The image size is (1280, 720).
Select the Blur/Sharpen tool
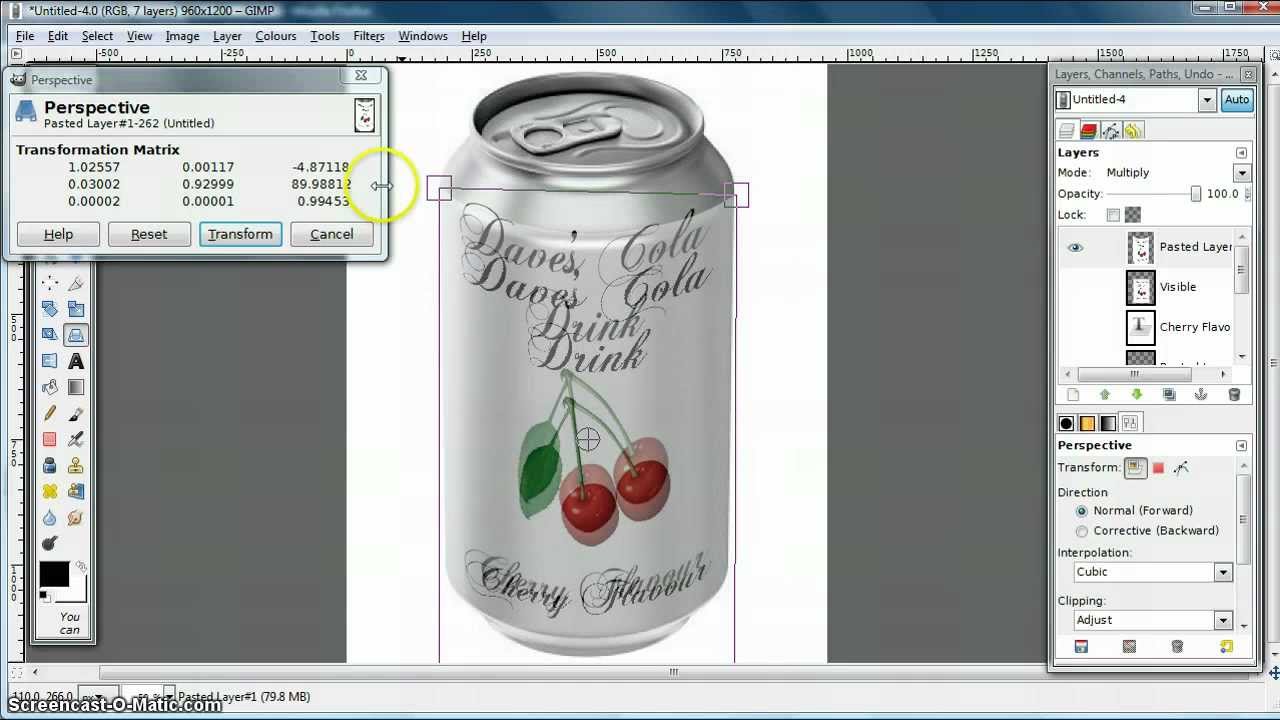coord(49,517)
